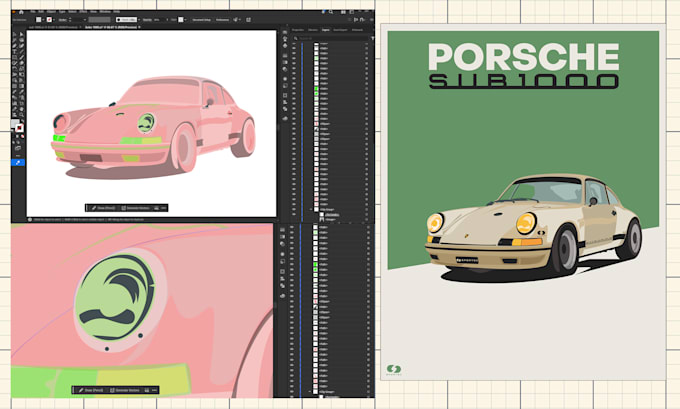Image resolution: width=680 pixels, height=409 pixels.
Task: Collapse the Clip Group row in upper Layers panel
Action: click(311, 209)
